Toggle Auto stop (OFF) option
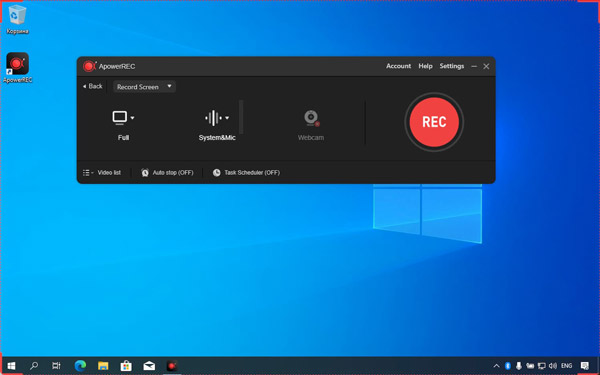Image resolution: width=600 pixels, height=375 pixels. [167, 173]
